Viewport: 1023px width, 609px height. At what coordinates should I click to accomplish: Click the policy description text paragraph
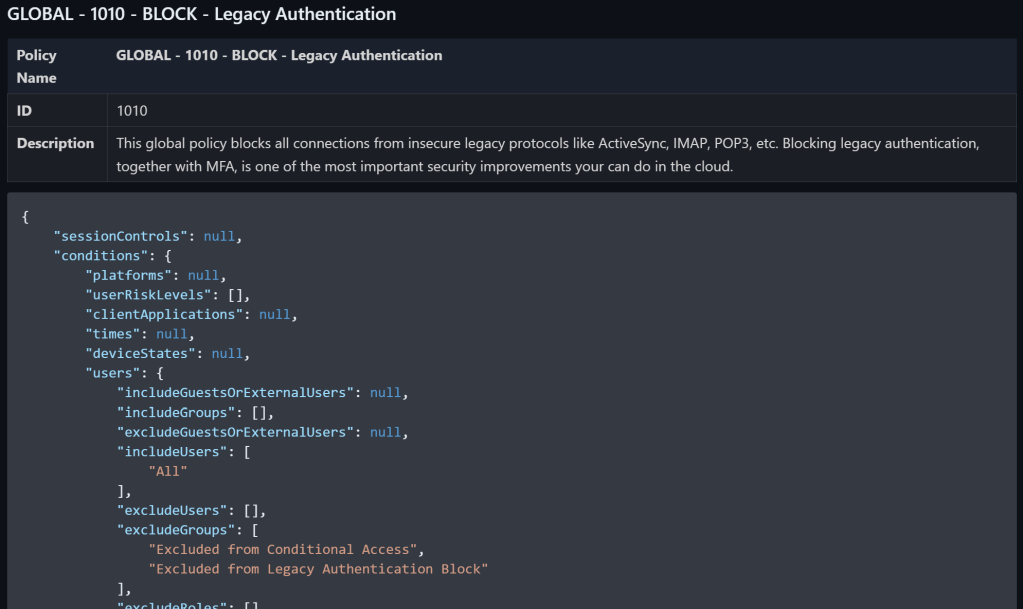(x=546, y=155)
